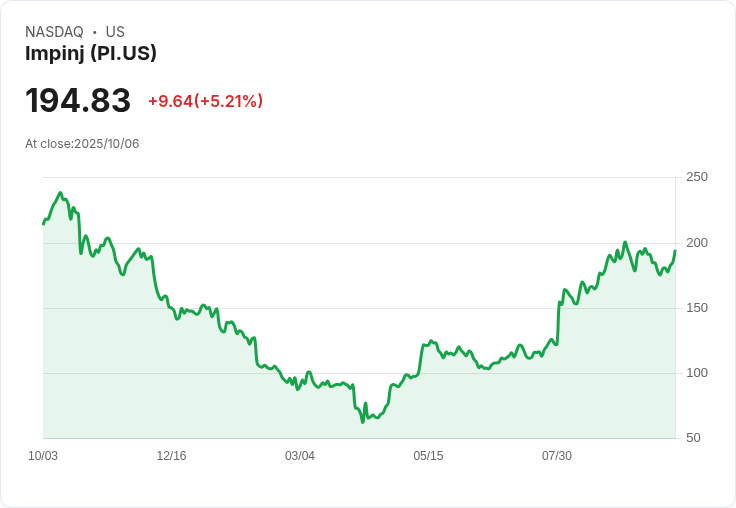Click the 10/03 date on the x-axis
736x508 pixels.
coord(43,456)
